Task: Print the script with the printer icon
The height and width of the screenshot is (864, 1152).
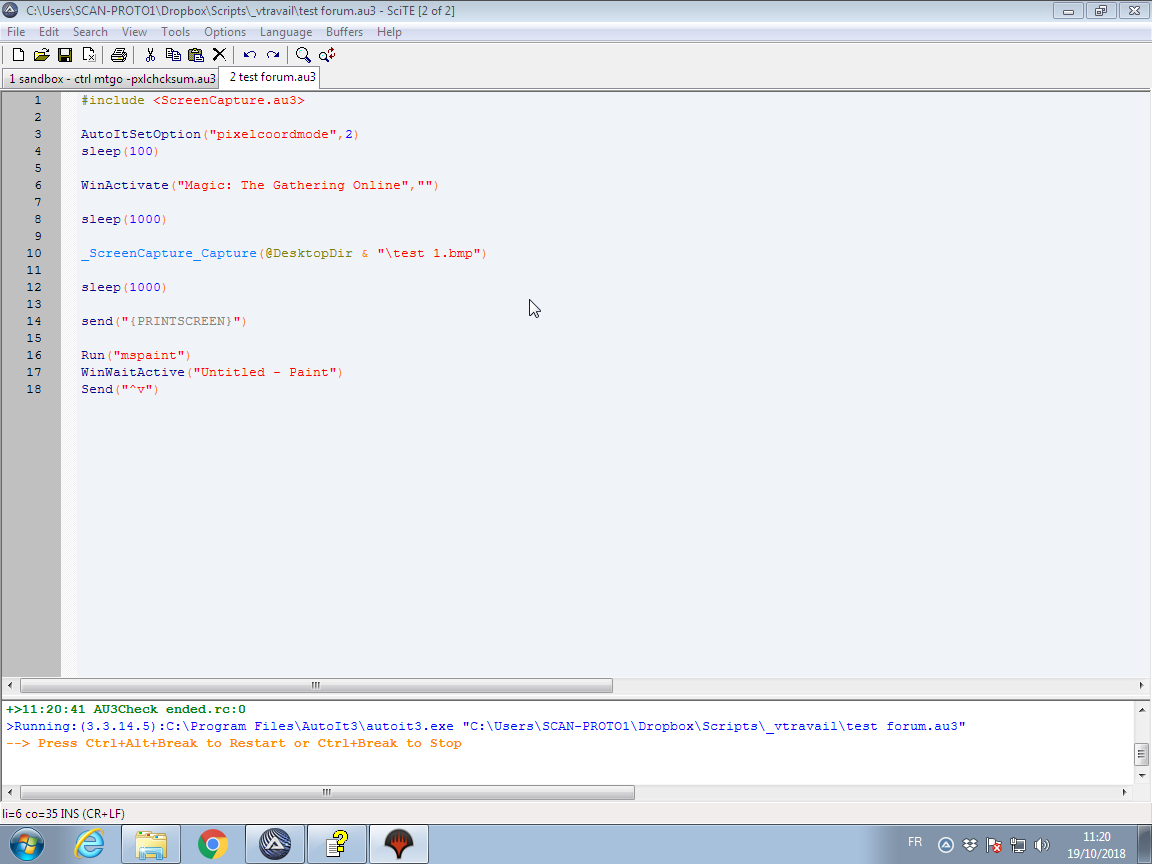Action: pyautogui.click(x=119, y=55)
